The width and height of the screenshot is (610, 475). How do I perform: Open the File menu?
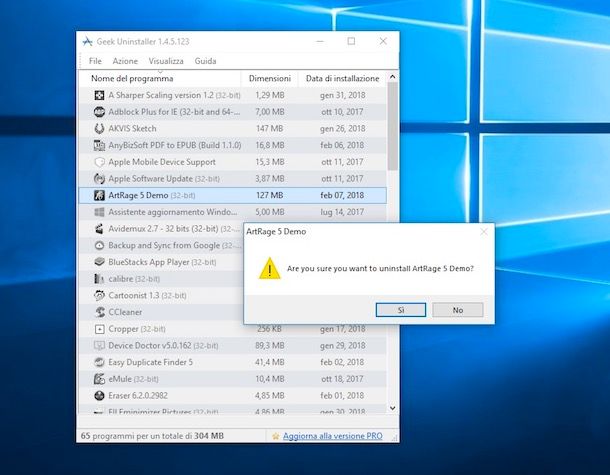click(95, 61)
